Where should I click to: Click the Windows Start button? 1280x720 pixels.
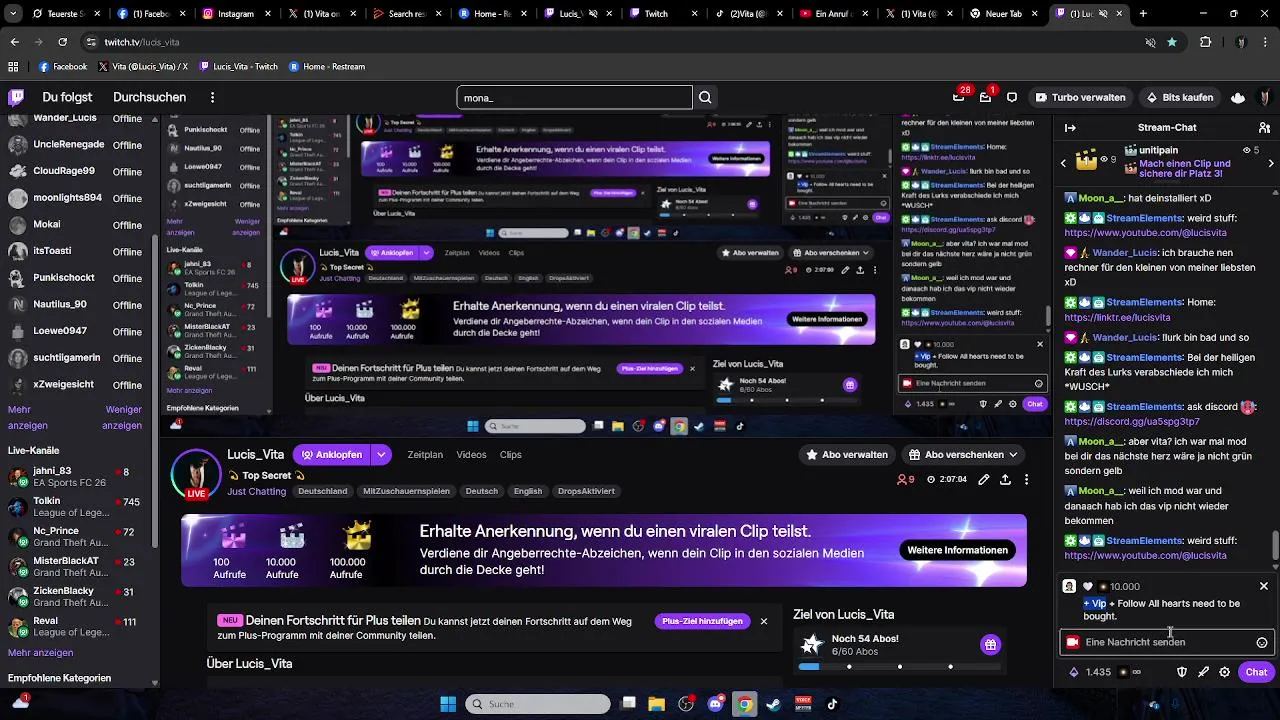(448, 704)
